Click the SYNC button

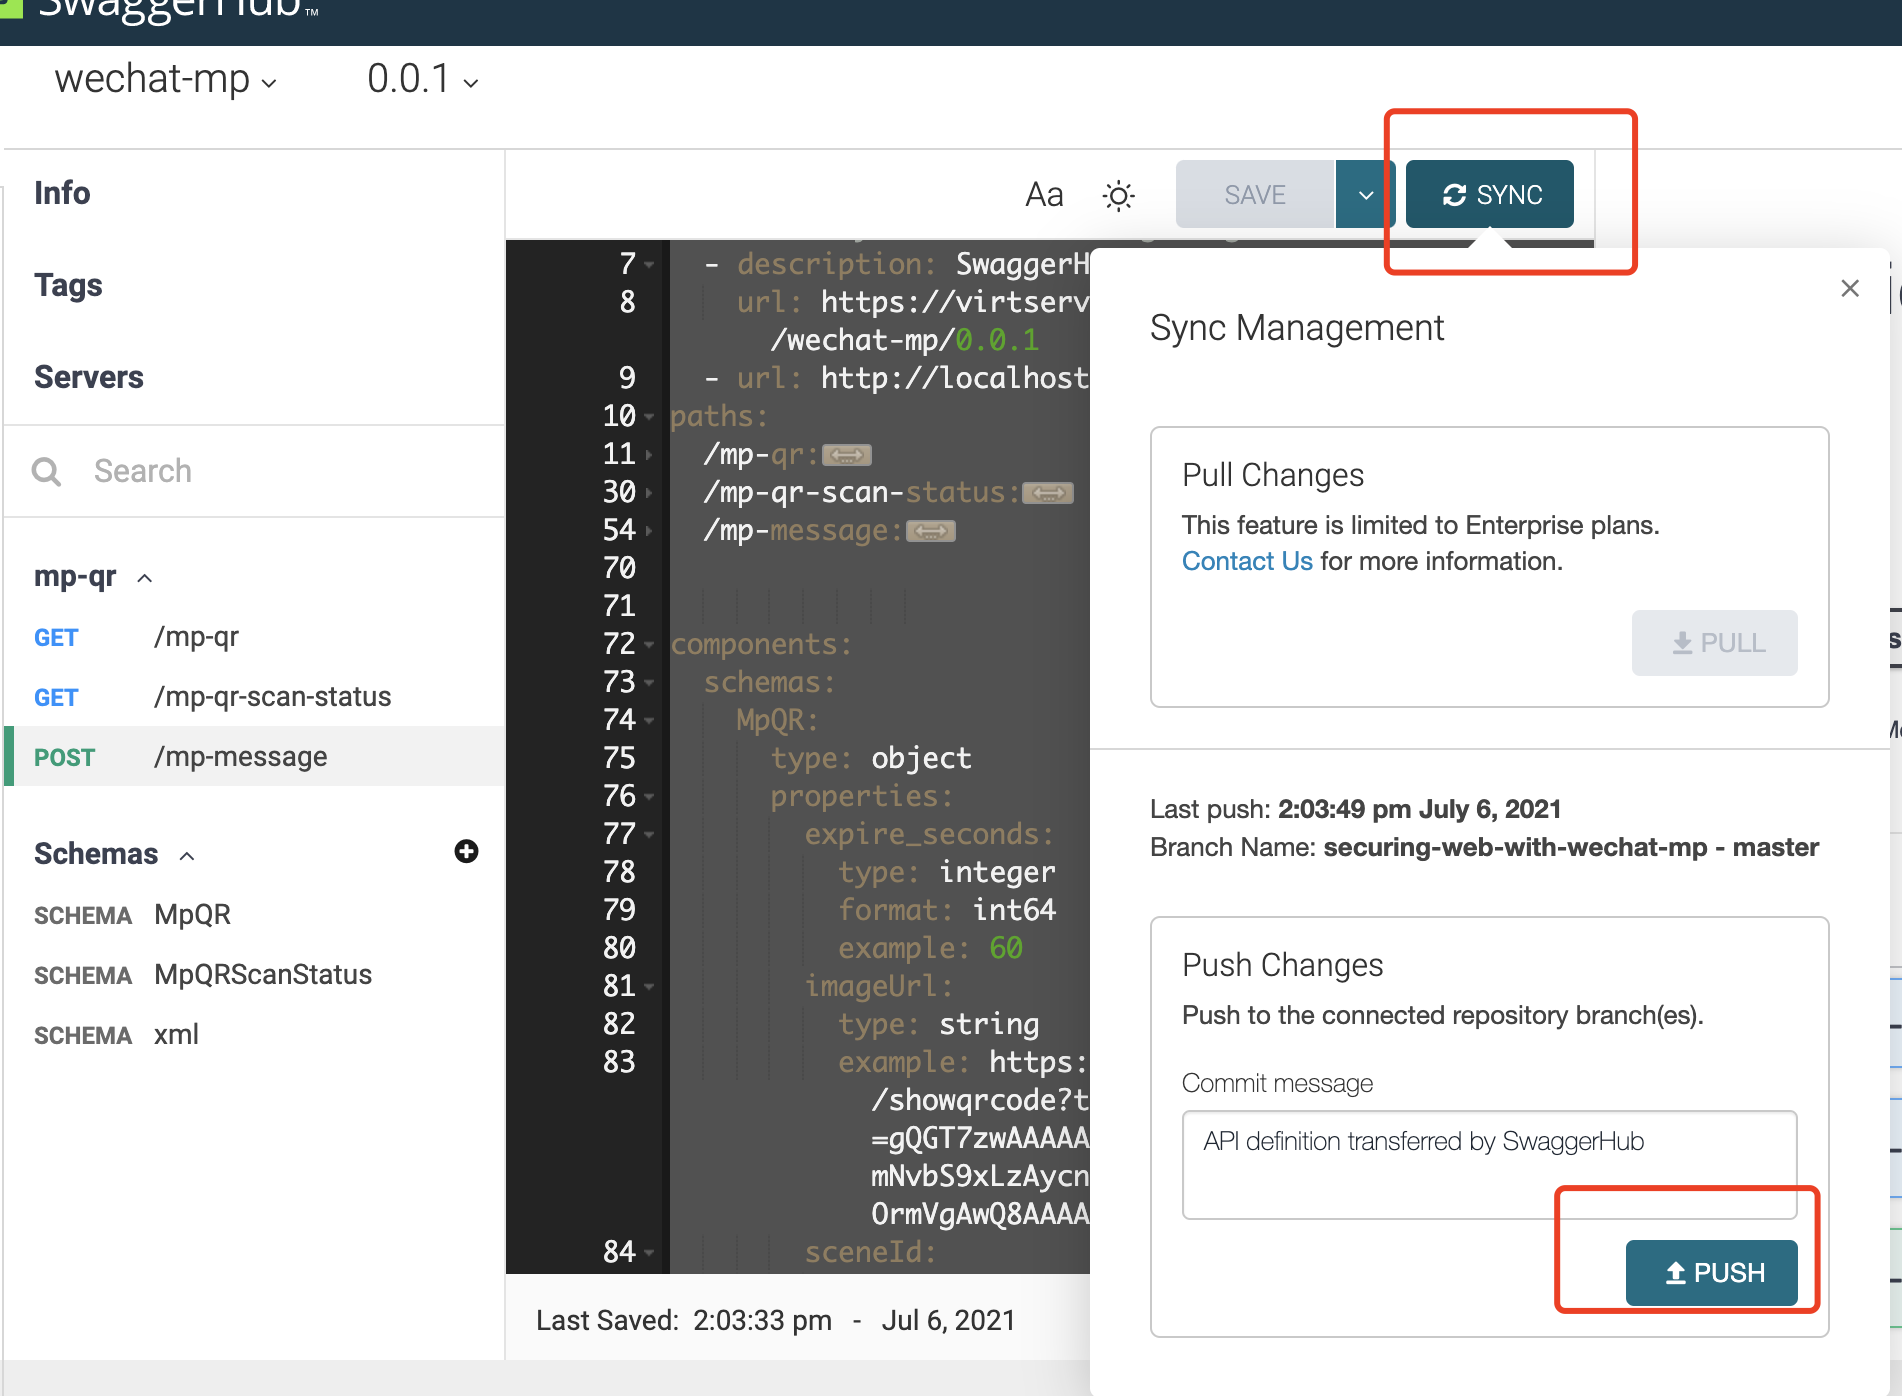click(1489, 194)
